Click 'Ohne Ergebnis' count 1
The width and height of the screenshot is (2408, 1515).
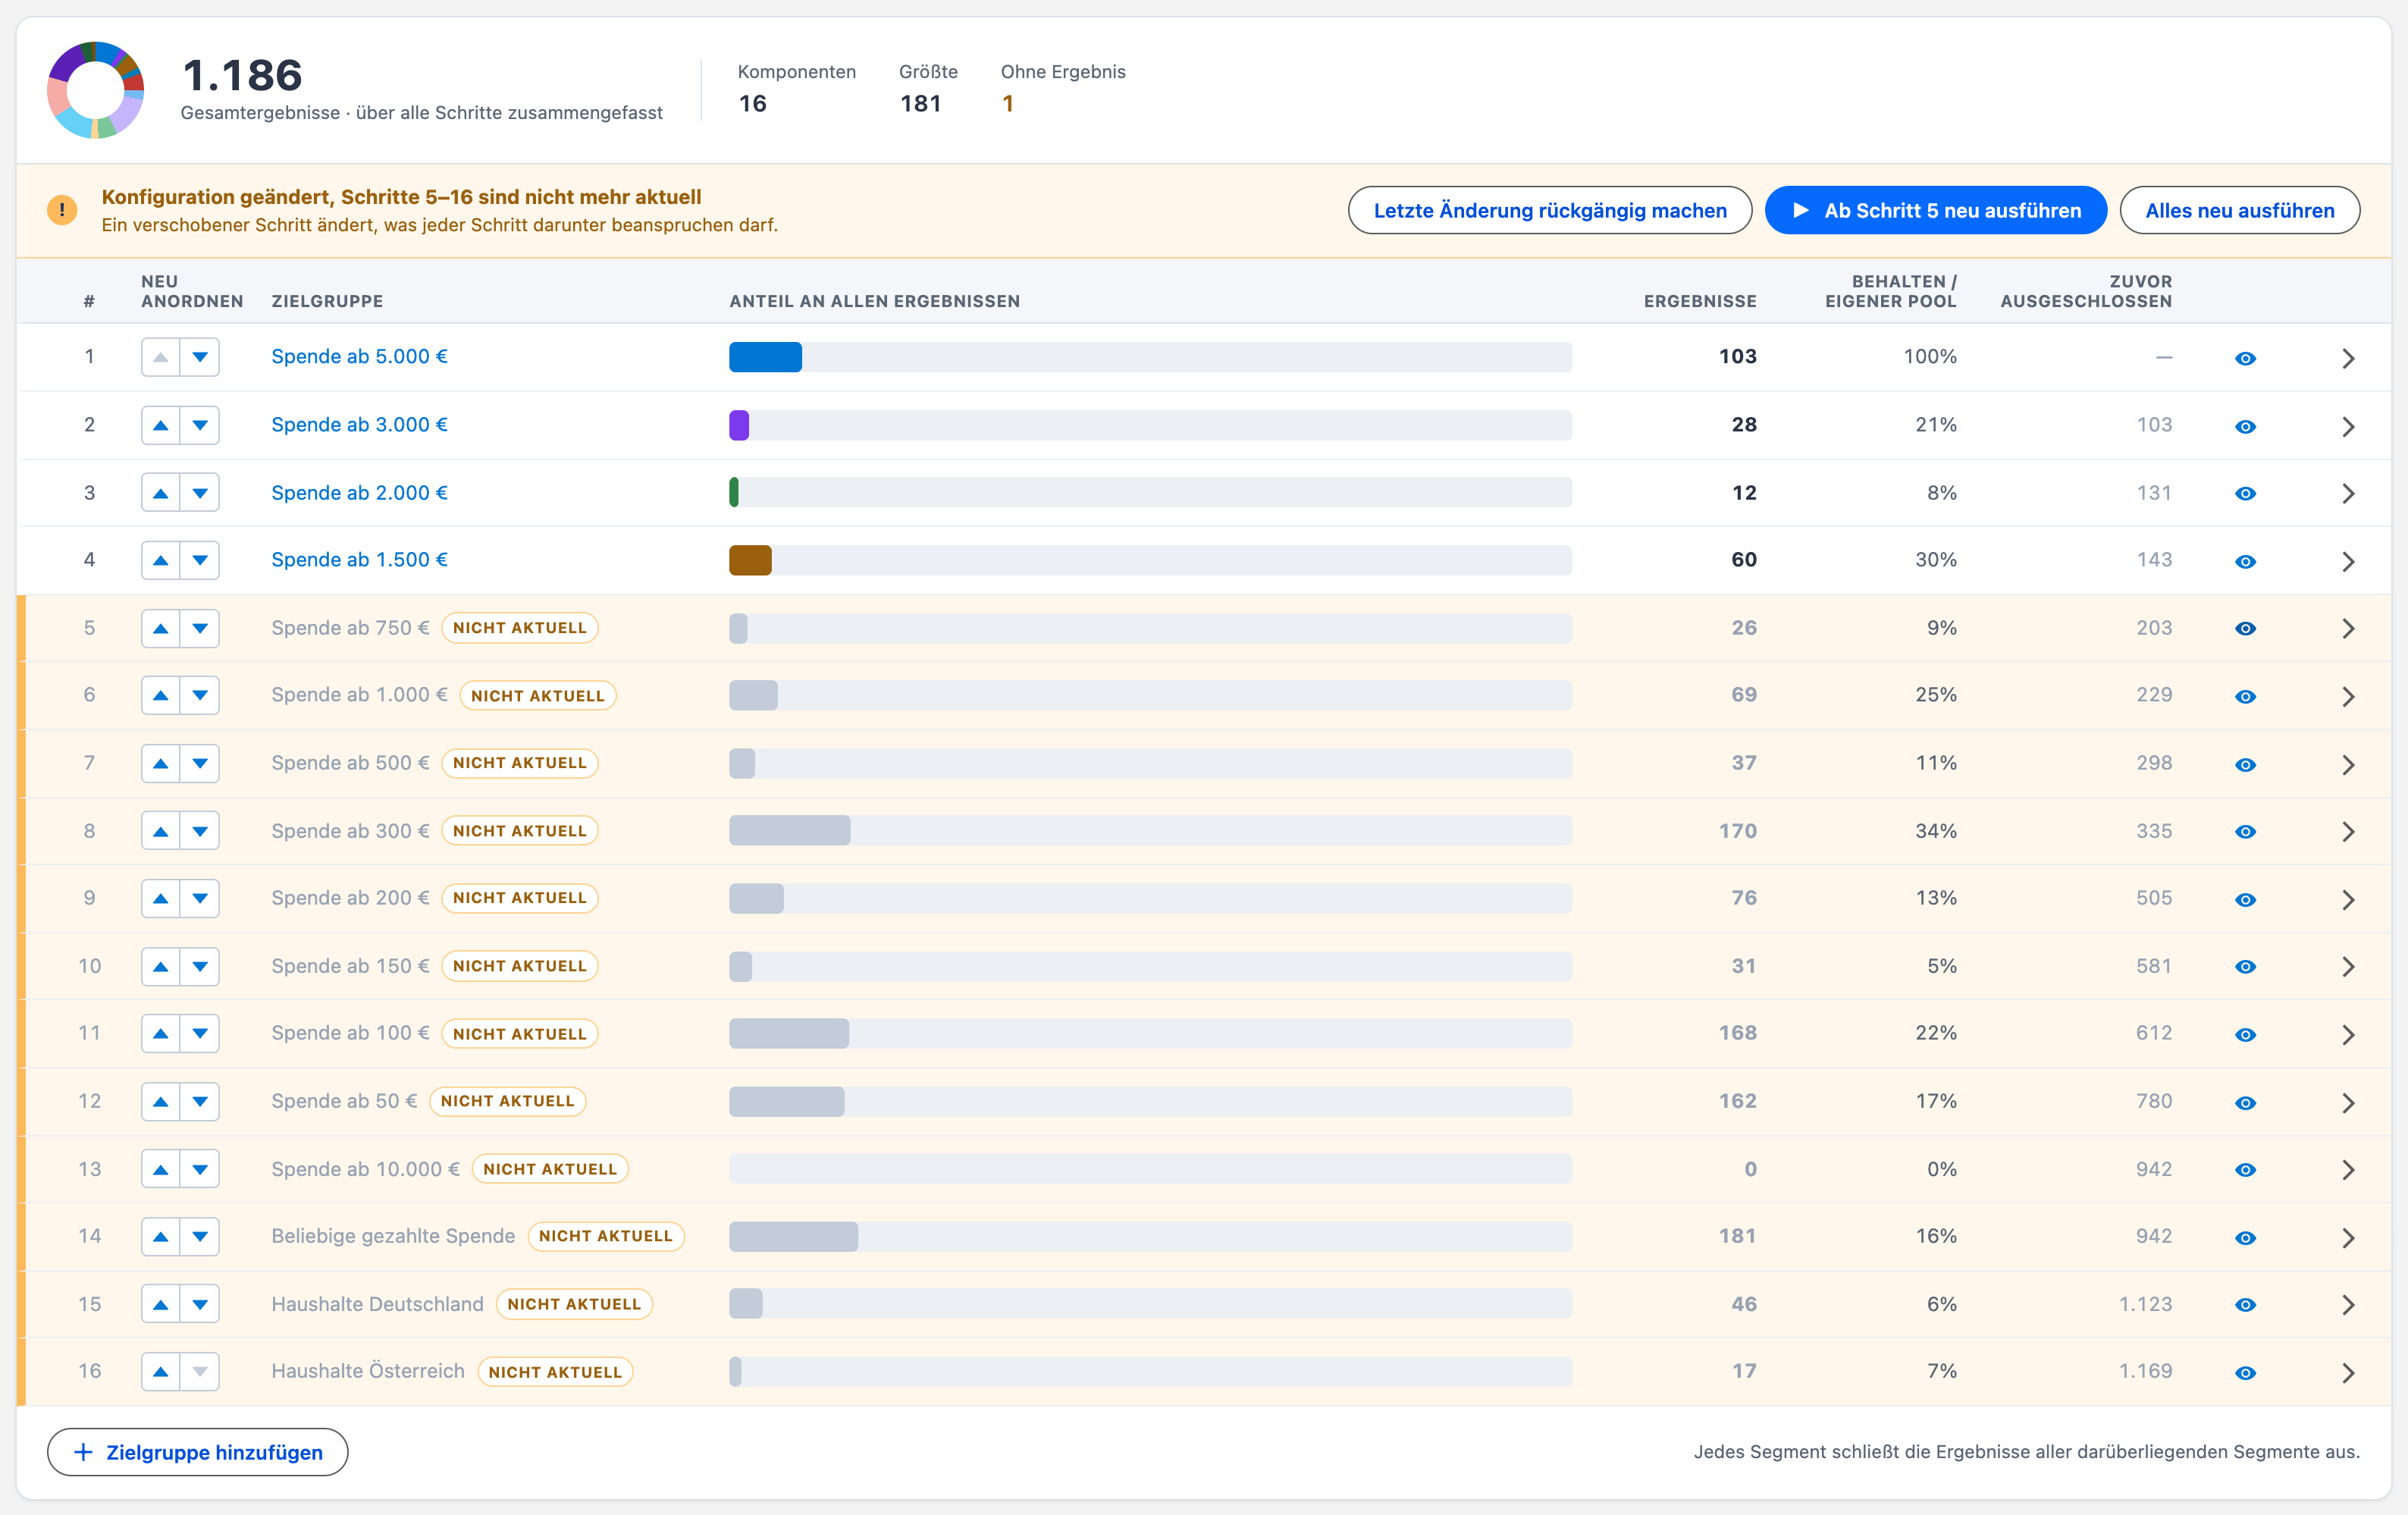[1008, 104]
